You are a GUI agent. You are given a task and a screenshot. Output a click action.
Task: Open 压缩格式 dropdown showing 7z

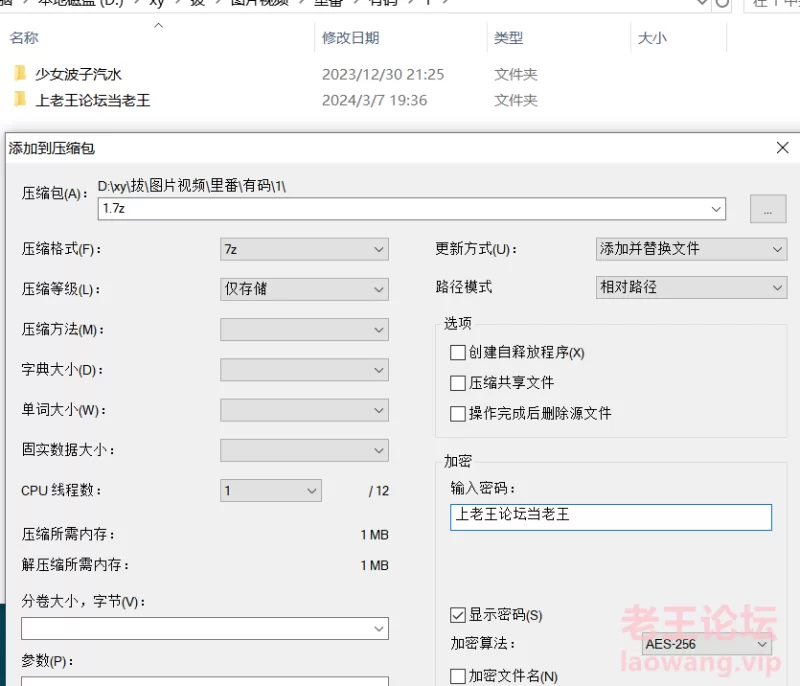click(304, 249)
